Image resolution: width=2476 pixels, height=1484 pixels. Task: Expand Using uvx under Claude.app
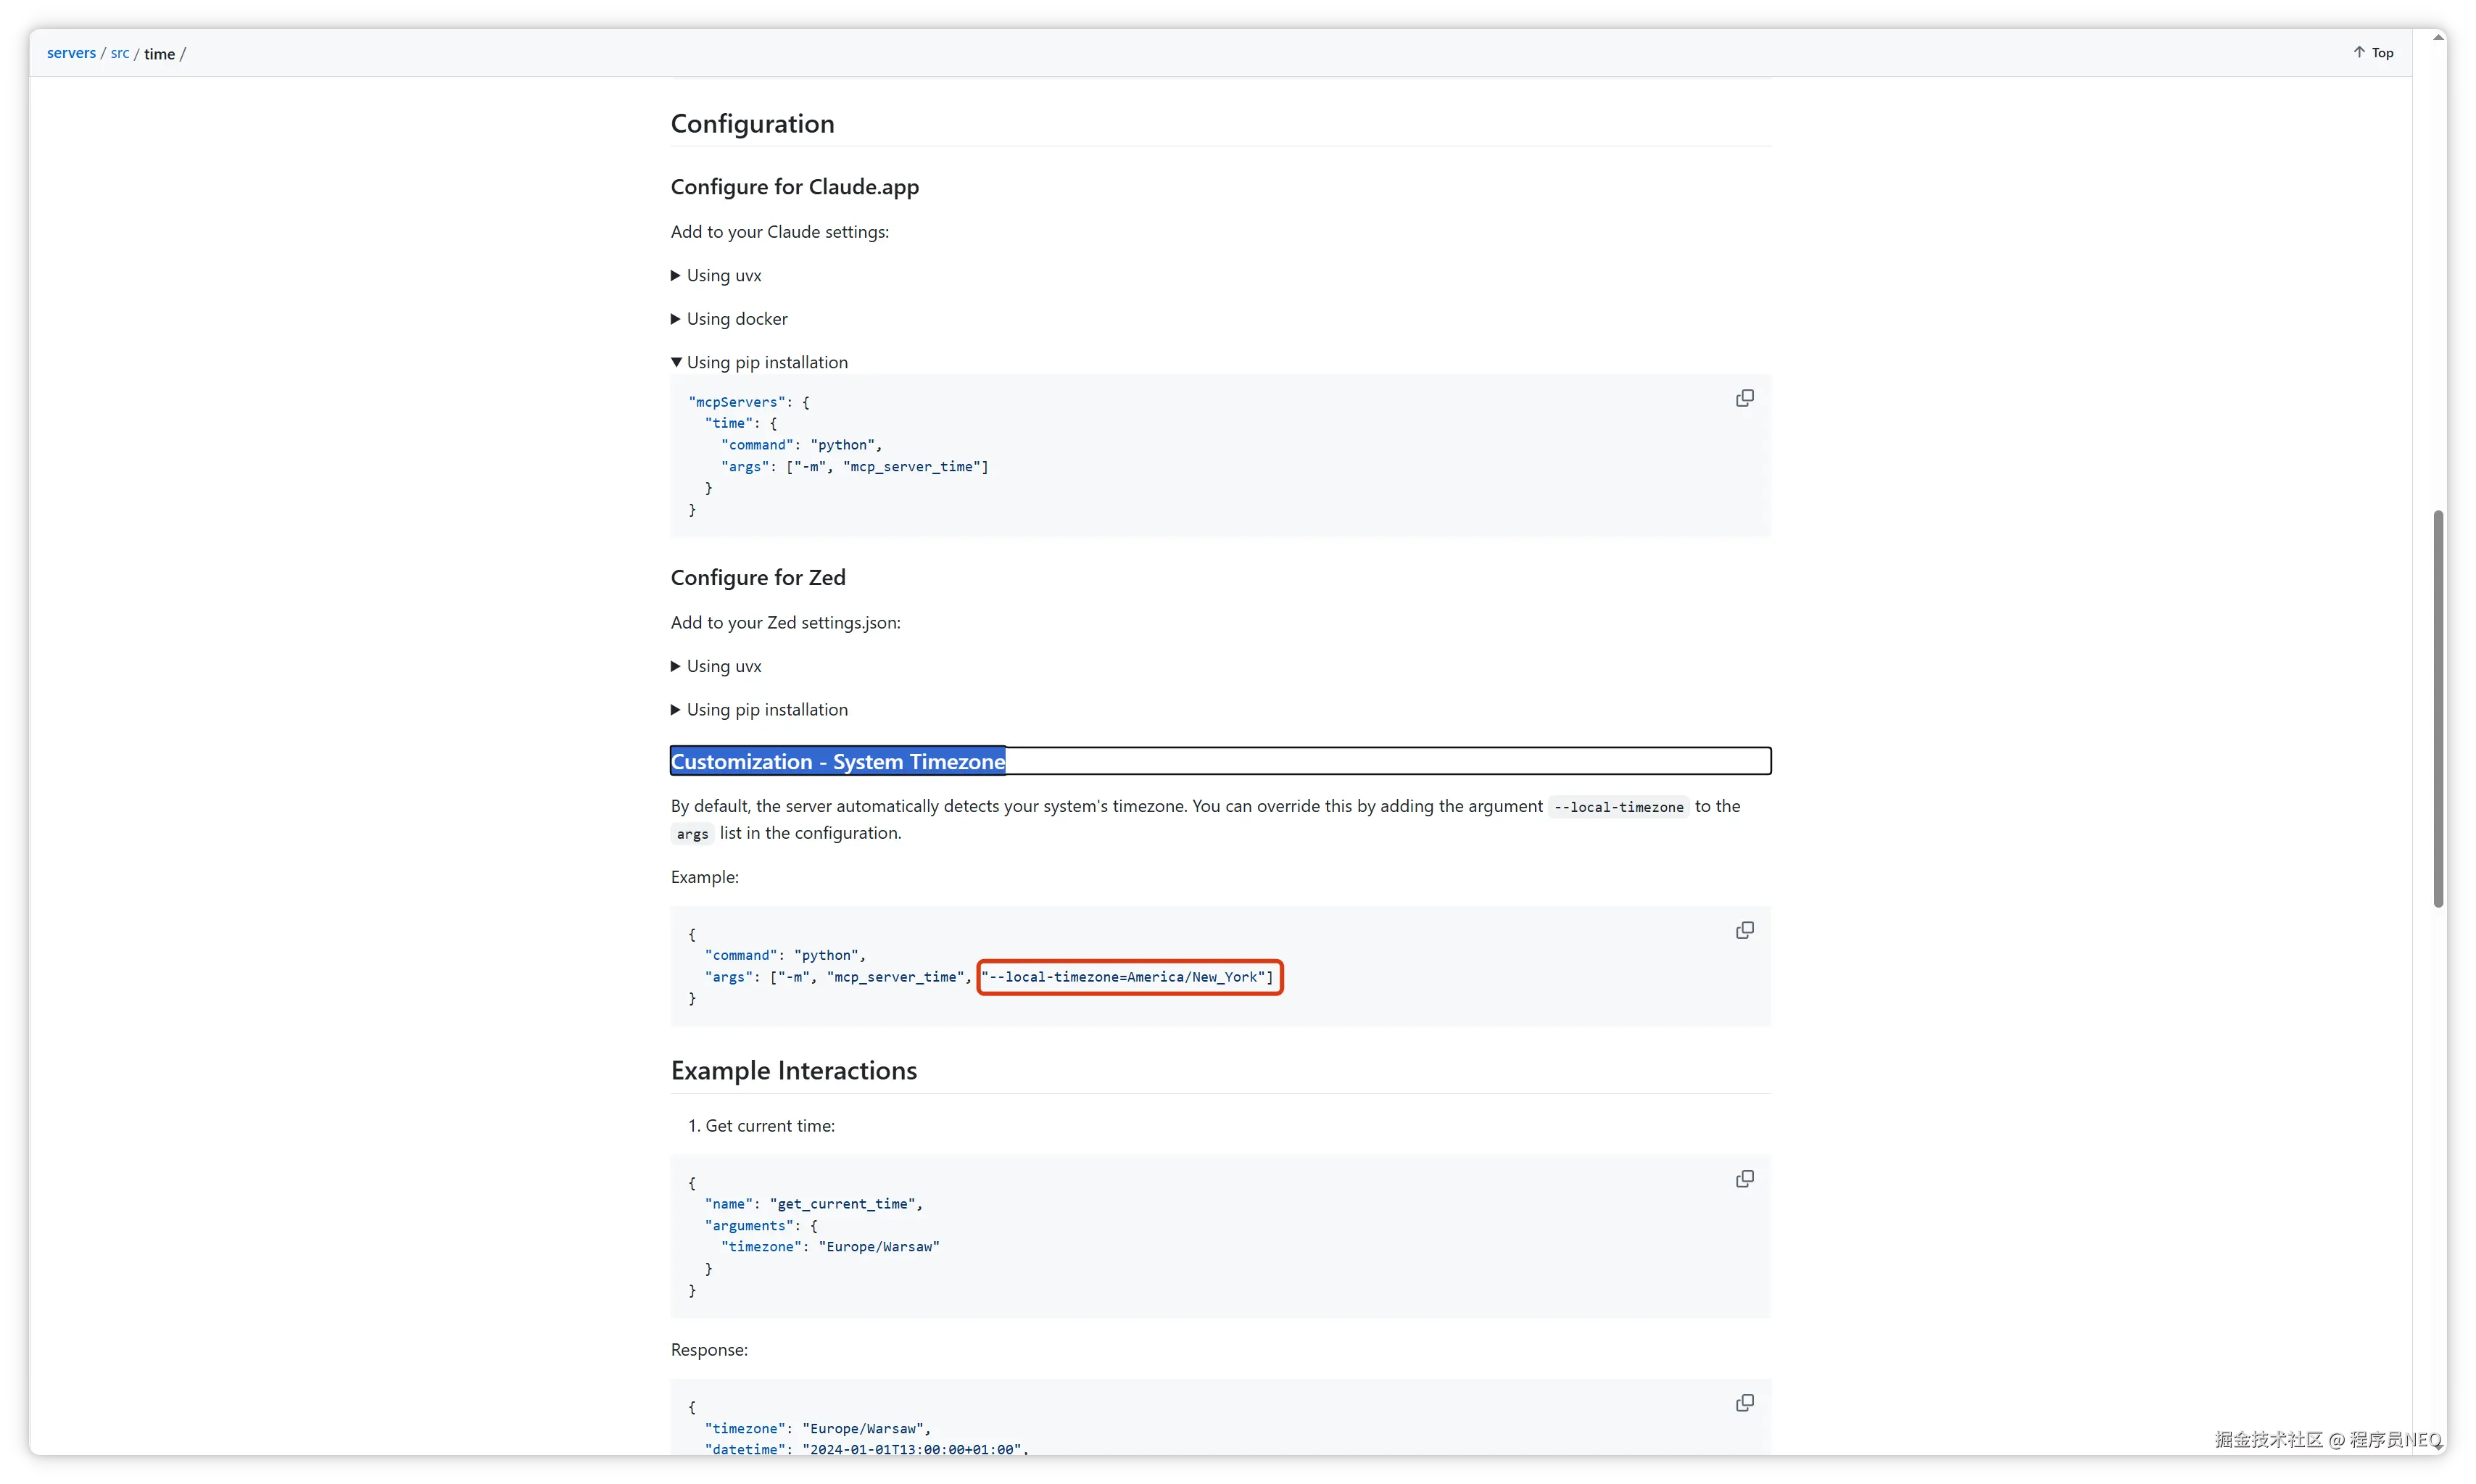[723, 275]
